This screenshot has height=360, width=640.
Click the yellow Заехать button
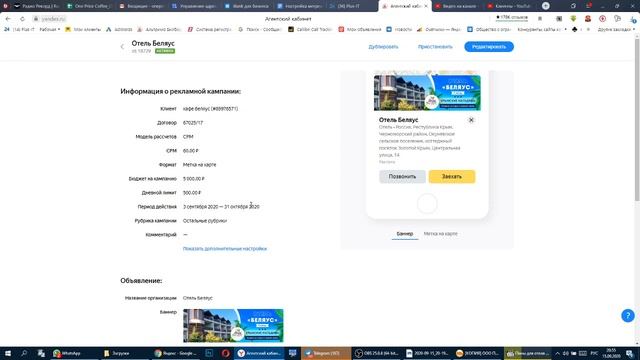pyautogui.click(x=452, y=177)
